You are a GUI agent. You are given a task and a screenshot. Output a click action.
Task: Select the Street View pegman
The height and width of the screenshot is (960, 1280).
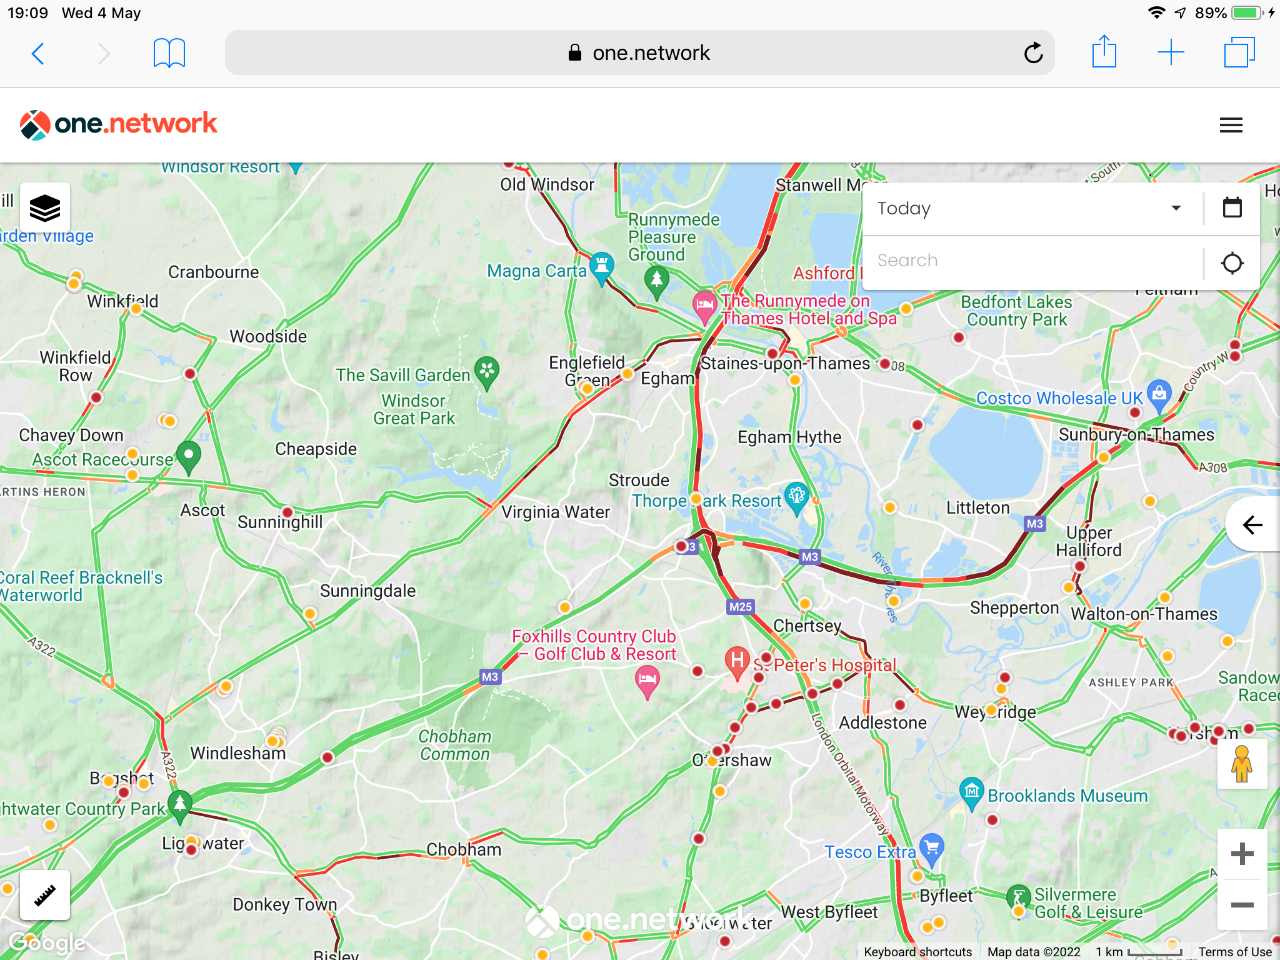click(x=1242, y=764)
